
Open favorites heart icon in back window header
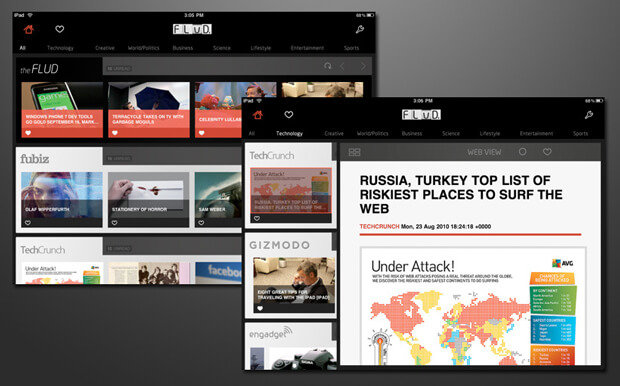coord(60,29)
